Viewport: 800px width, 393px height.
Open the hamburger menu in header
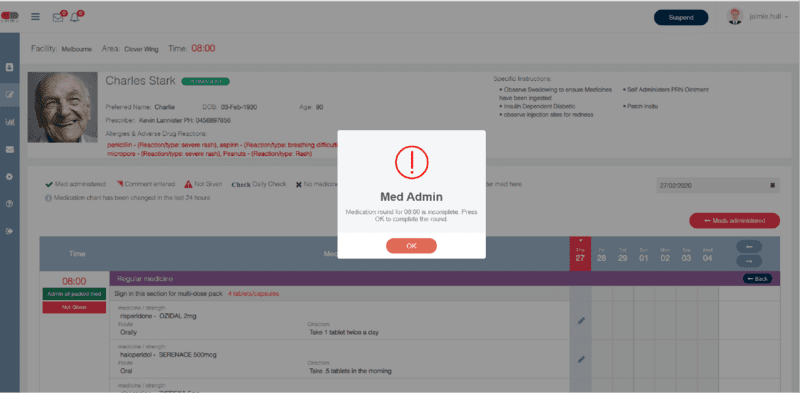click(x=35, y=16)
